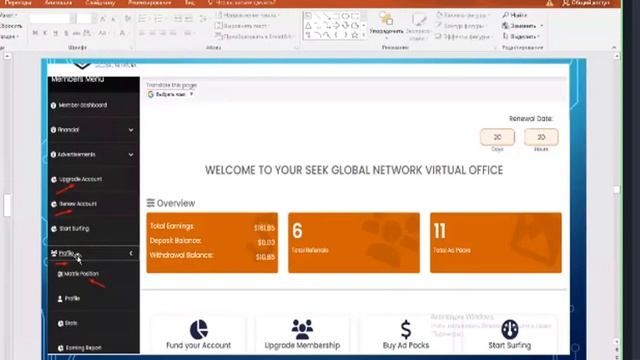This screenshot has width=640, height=360.
Task: Click the Buy Ad Packs dollar icon
Action: 406,329
